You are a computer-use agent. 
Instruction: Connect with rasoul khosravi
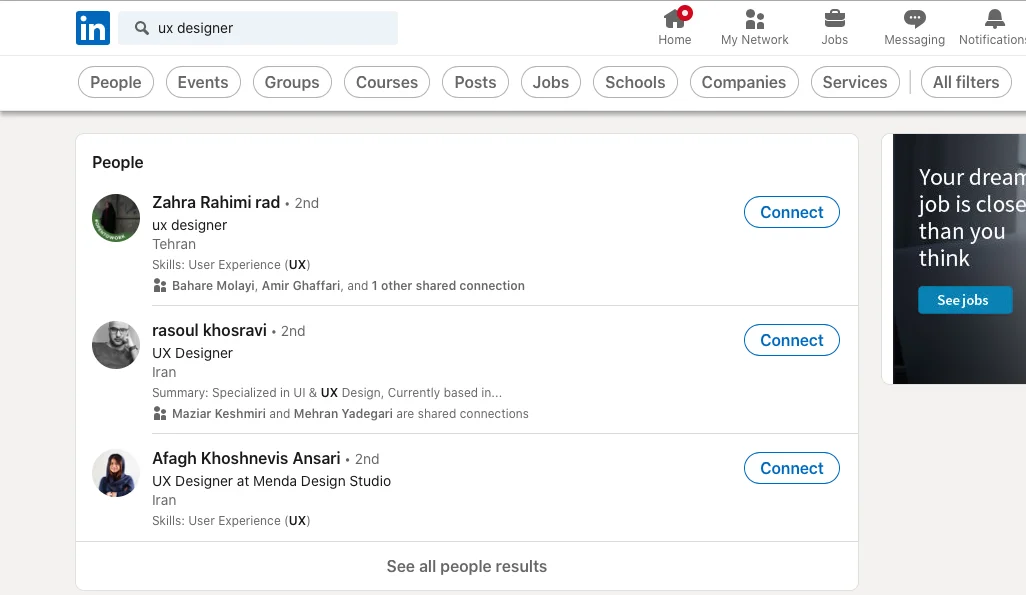[x=791, y=340]
